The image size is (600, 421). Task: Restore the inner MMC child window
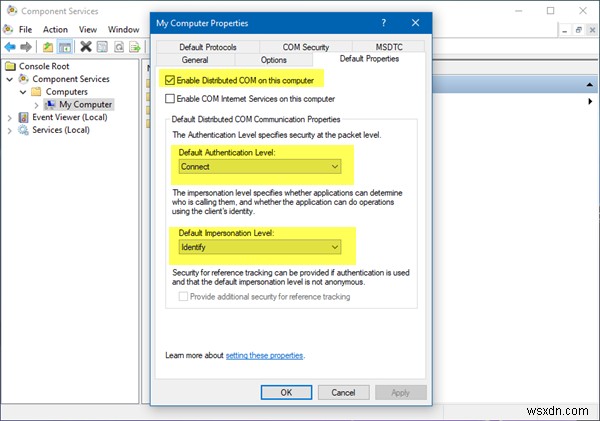click(579, 30)
